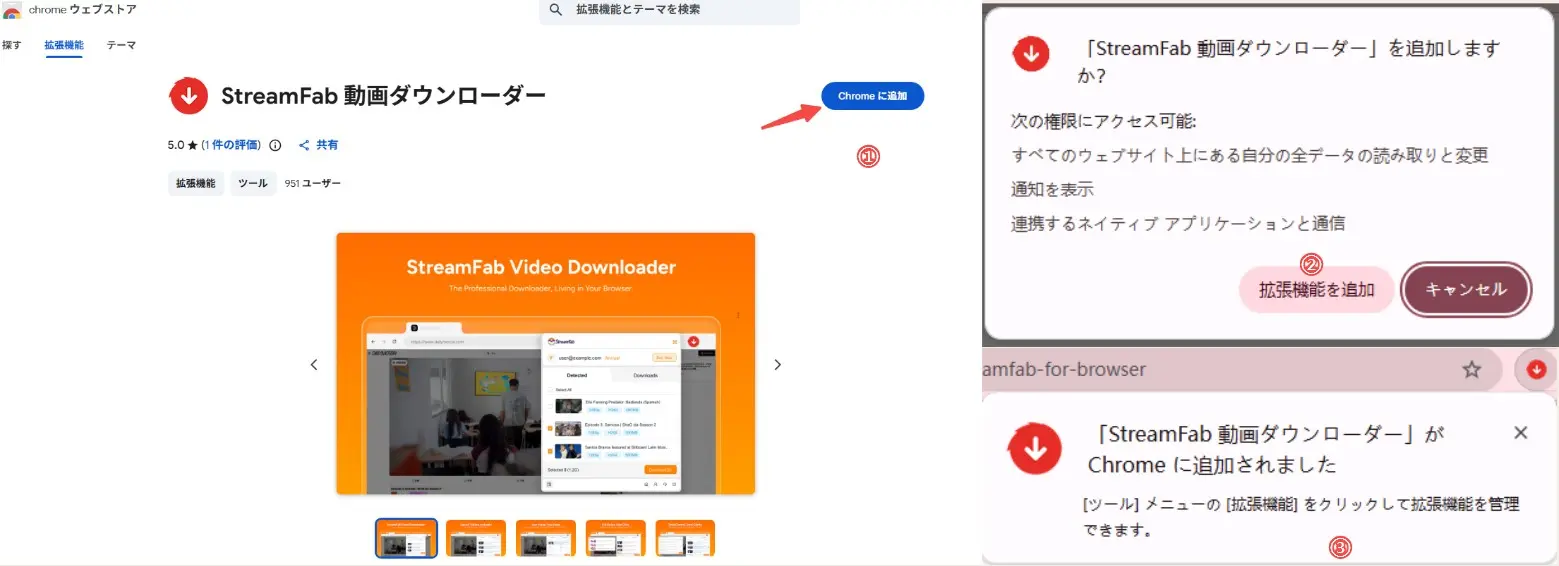Click the StreamFab extension icon in the browser toolbar

tap(1537, 370)
